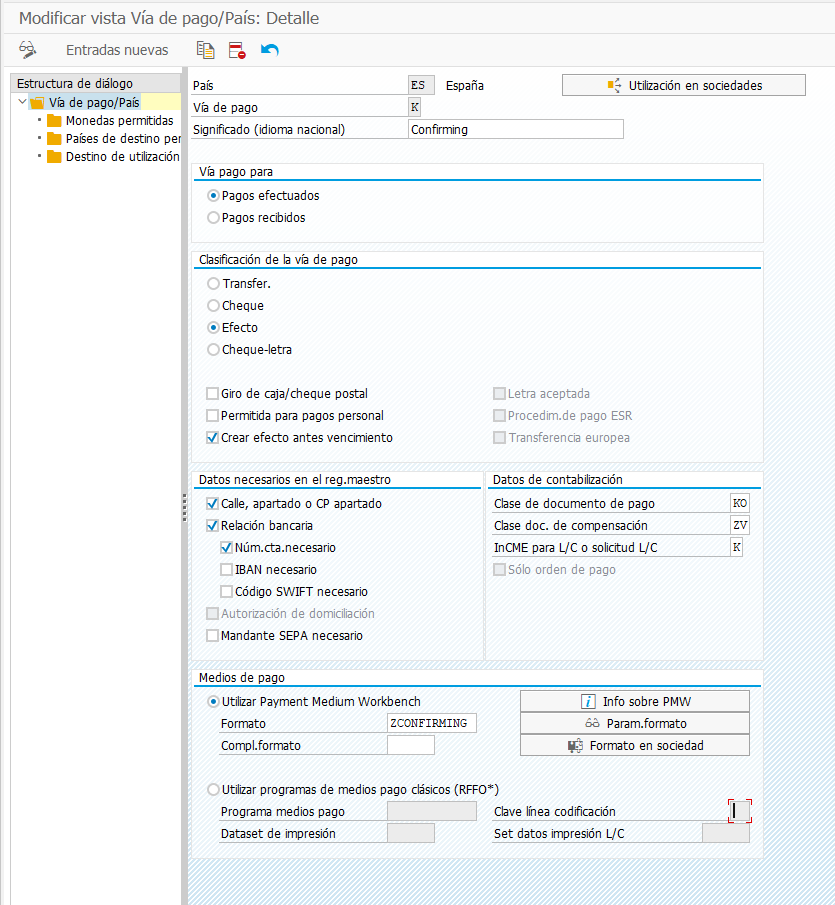Click the panel splitter drag handle
835x905 pixels.
pos(185,508)
